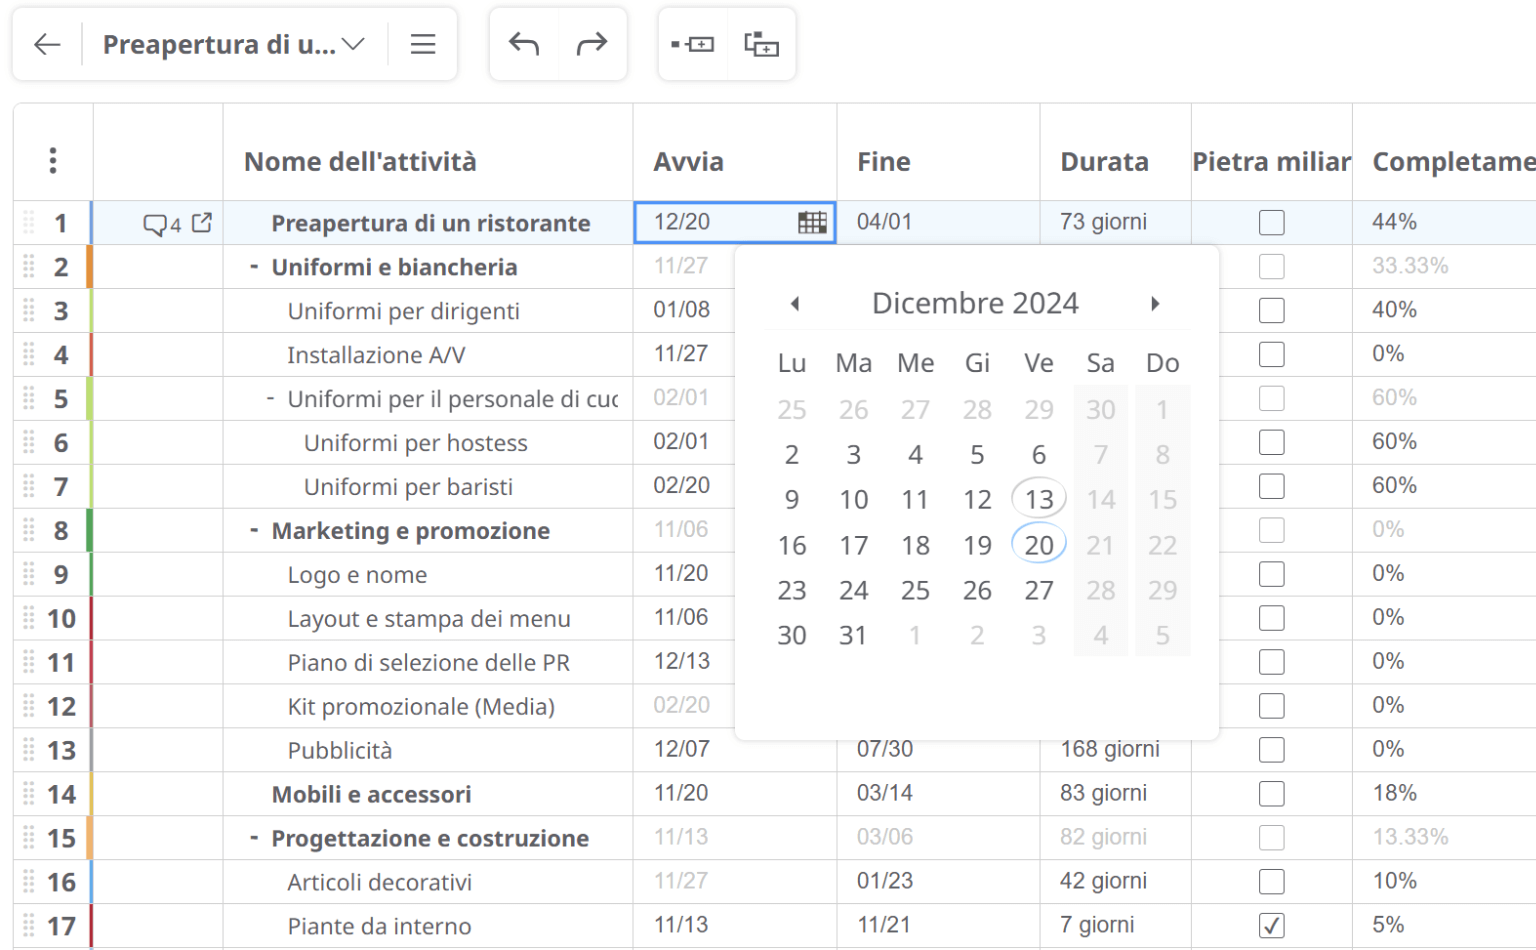The height and width of the screenshot is (950, 1536).
Task: Open the hamburger menu icon
Action: click(x=423, y=44)
